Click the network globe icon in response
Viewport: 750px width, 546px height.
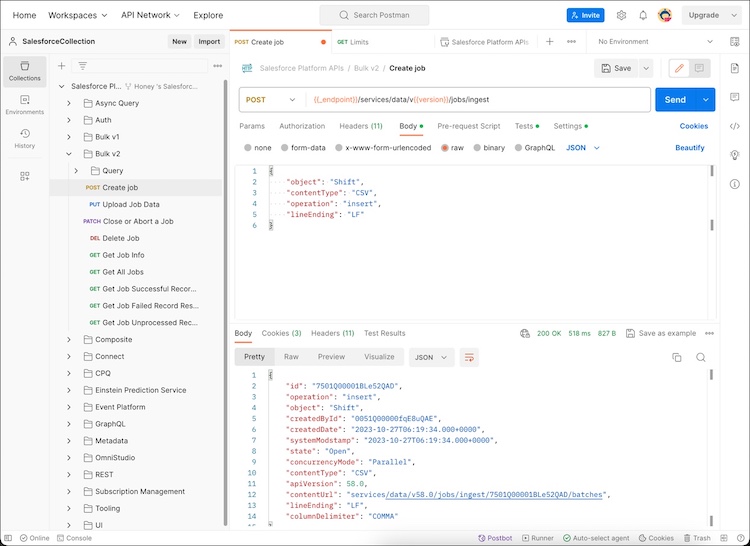pos(525,333)
